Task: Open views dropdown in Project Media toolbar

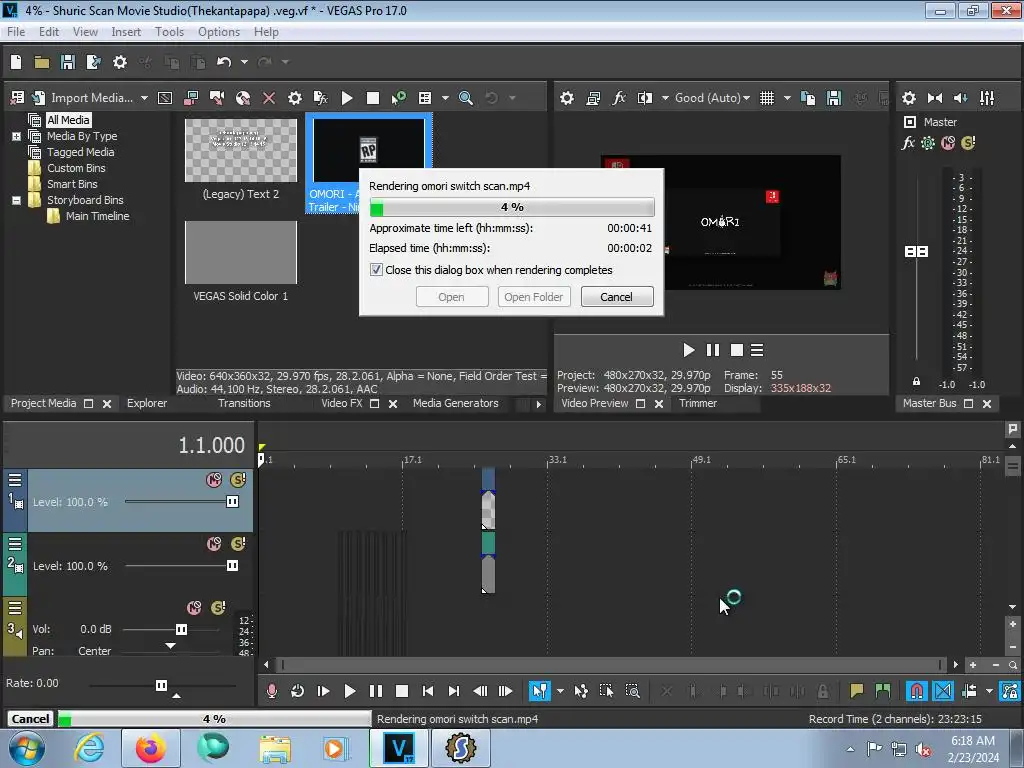Action: [x=445, y=98]
